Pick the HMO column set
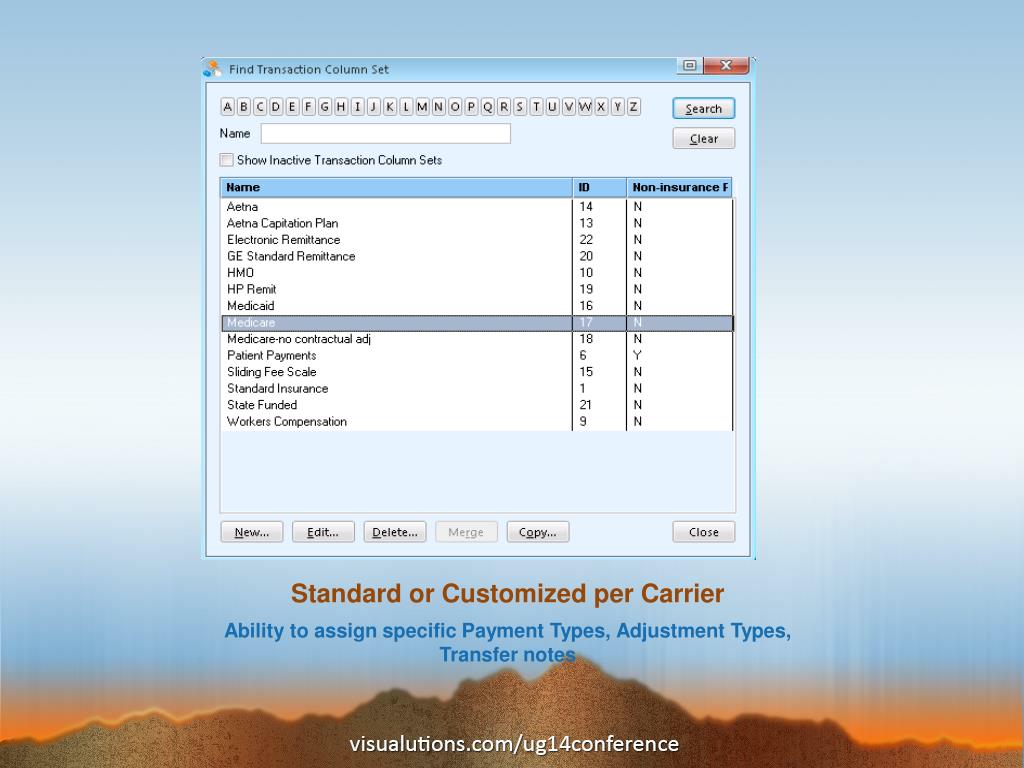Image resolution: width=1024 pixels, height=768 pixels. tap(477, 273)
